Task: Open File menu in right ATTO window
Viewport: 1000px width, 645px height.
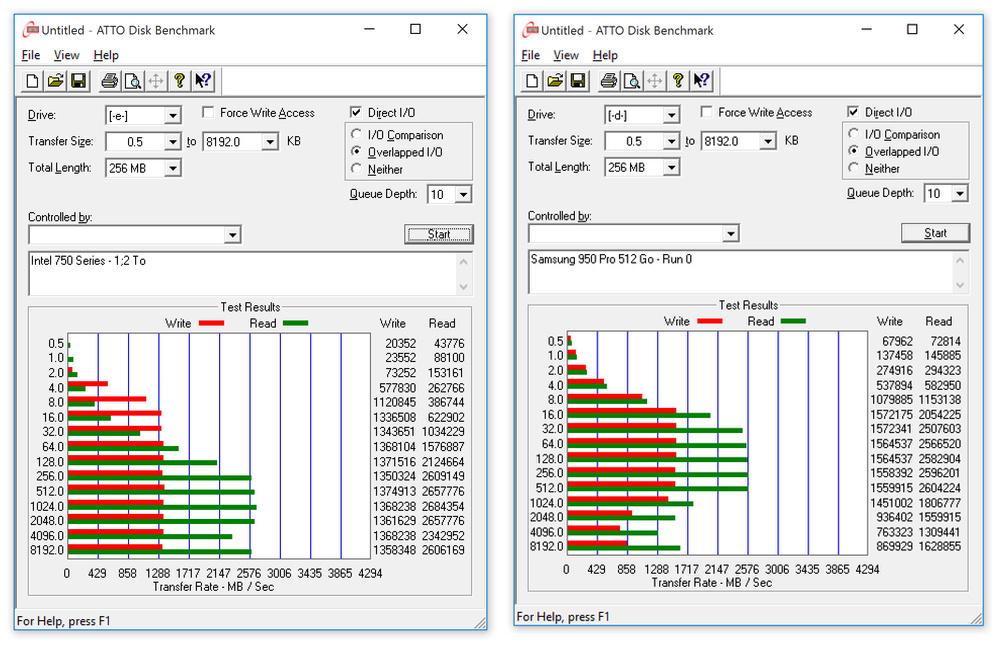Action: (x=530, y=56)
